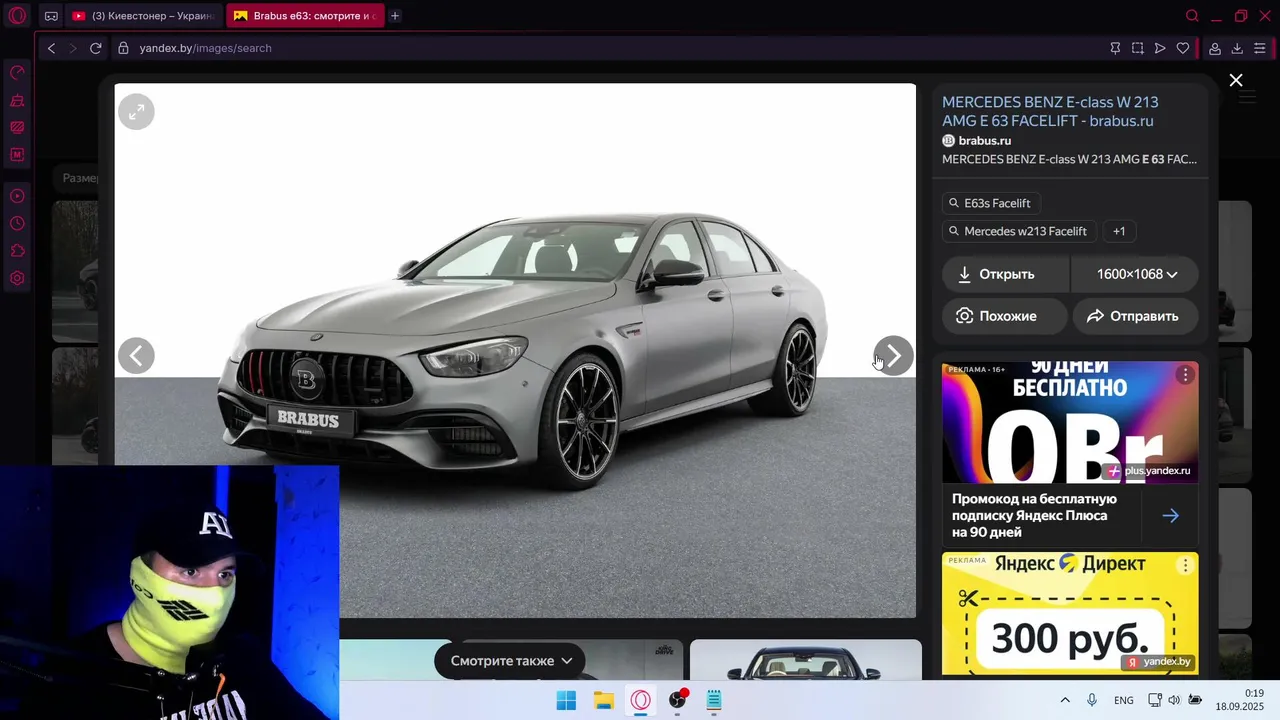The width and height of the screenshot is (1280, 720).
Task: Open File Explorer from taskbar
Action: tap(603, 700)
